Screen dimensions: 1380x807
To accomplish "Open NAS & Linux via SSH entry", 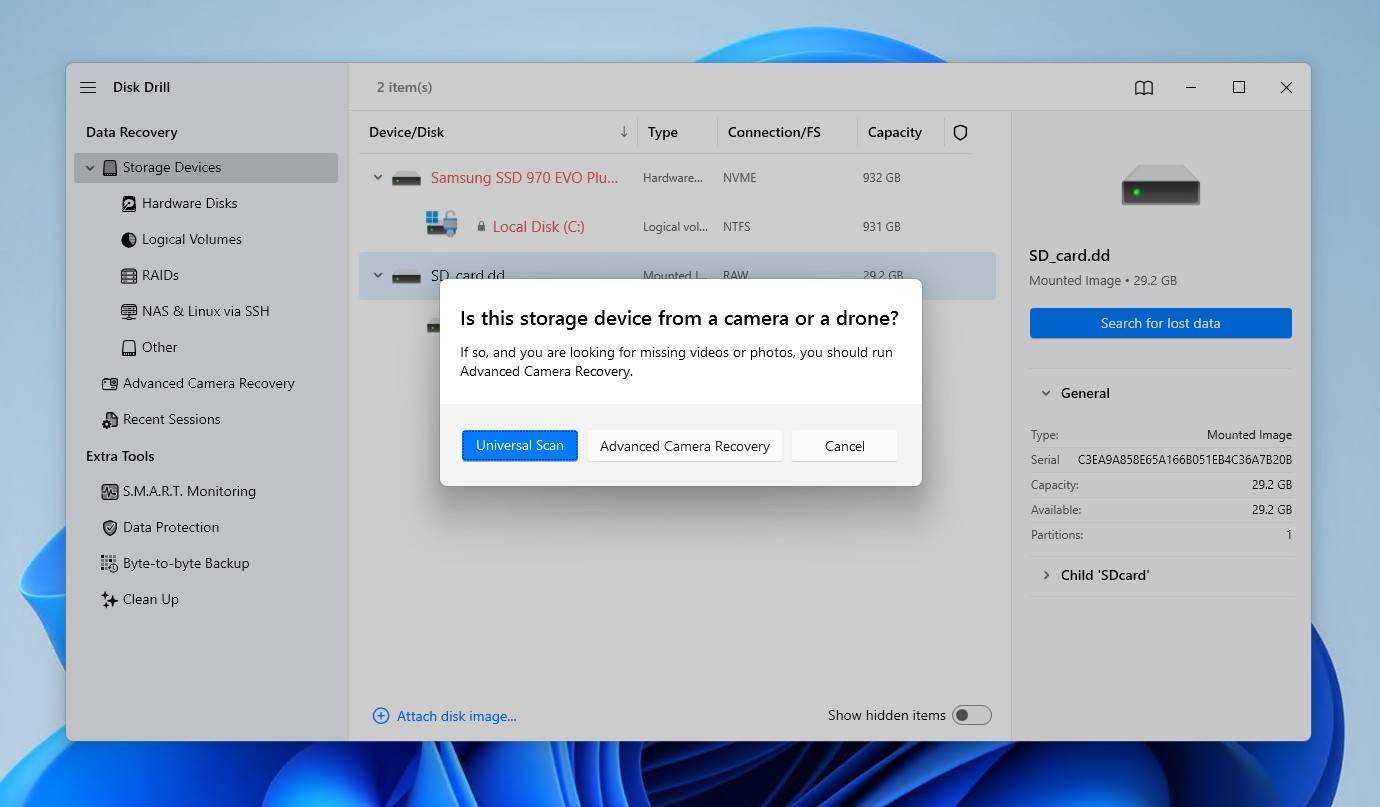I will [206, 312].
